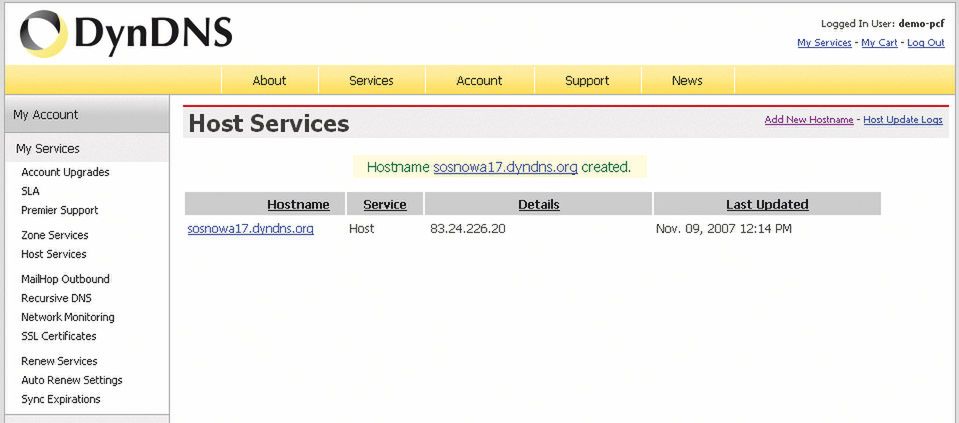The image size is (959, 423).
Task: Click the My Services top link
Action: (x=824, y=43)
